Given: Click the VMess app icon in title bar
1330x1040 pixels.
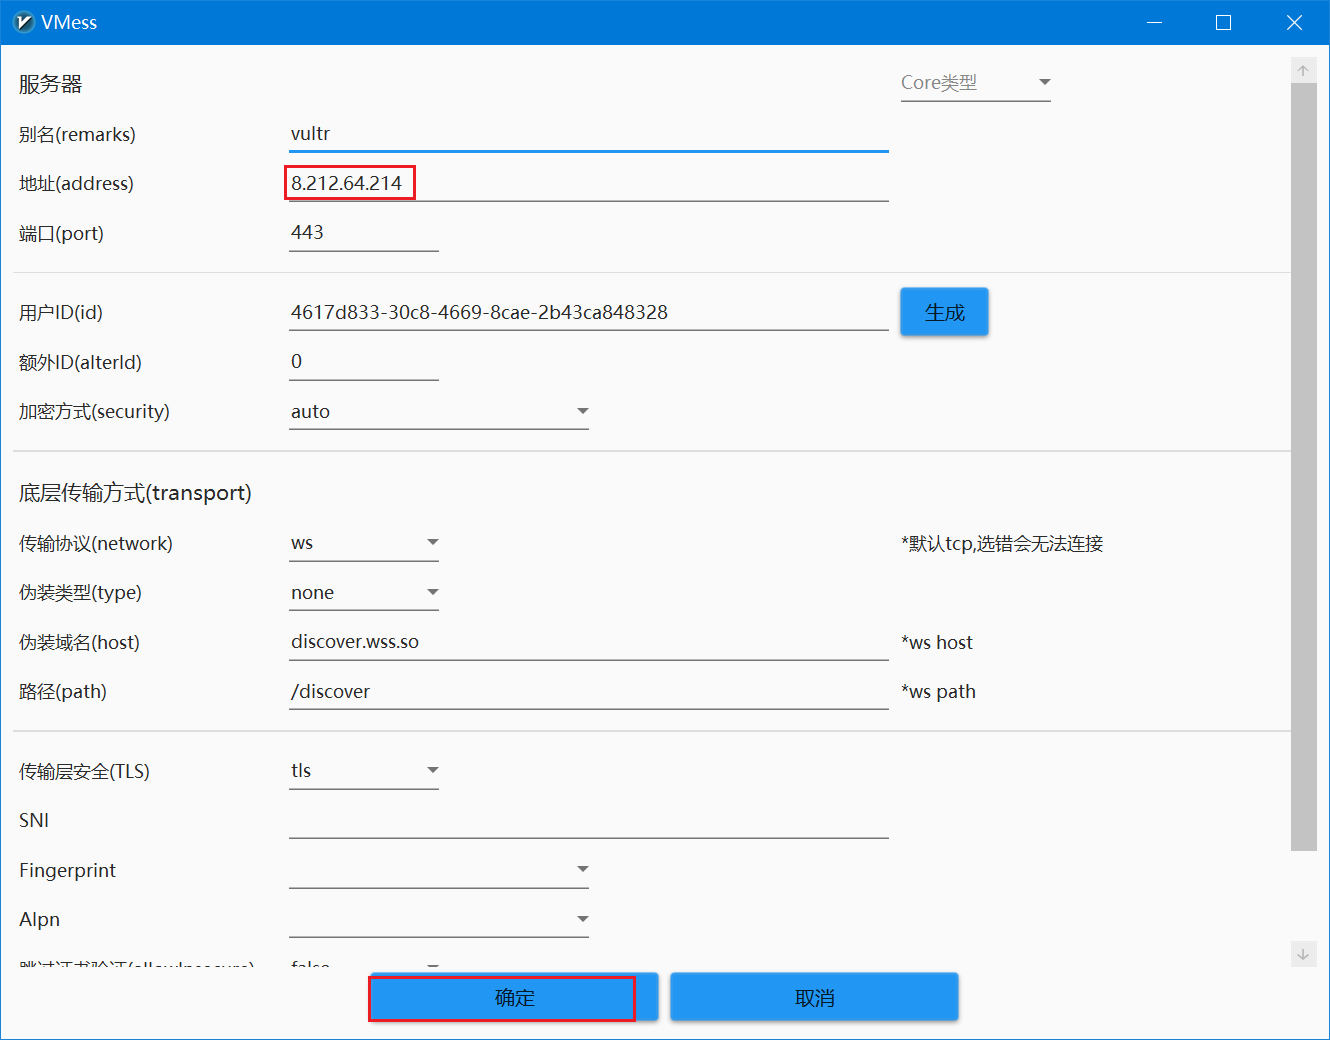Looking at the screenshot, I should point(24,22).
